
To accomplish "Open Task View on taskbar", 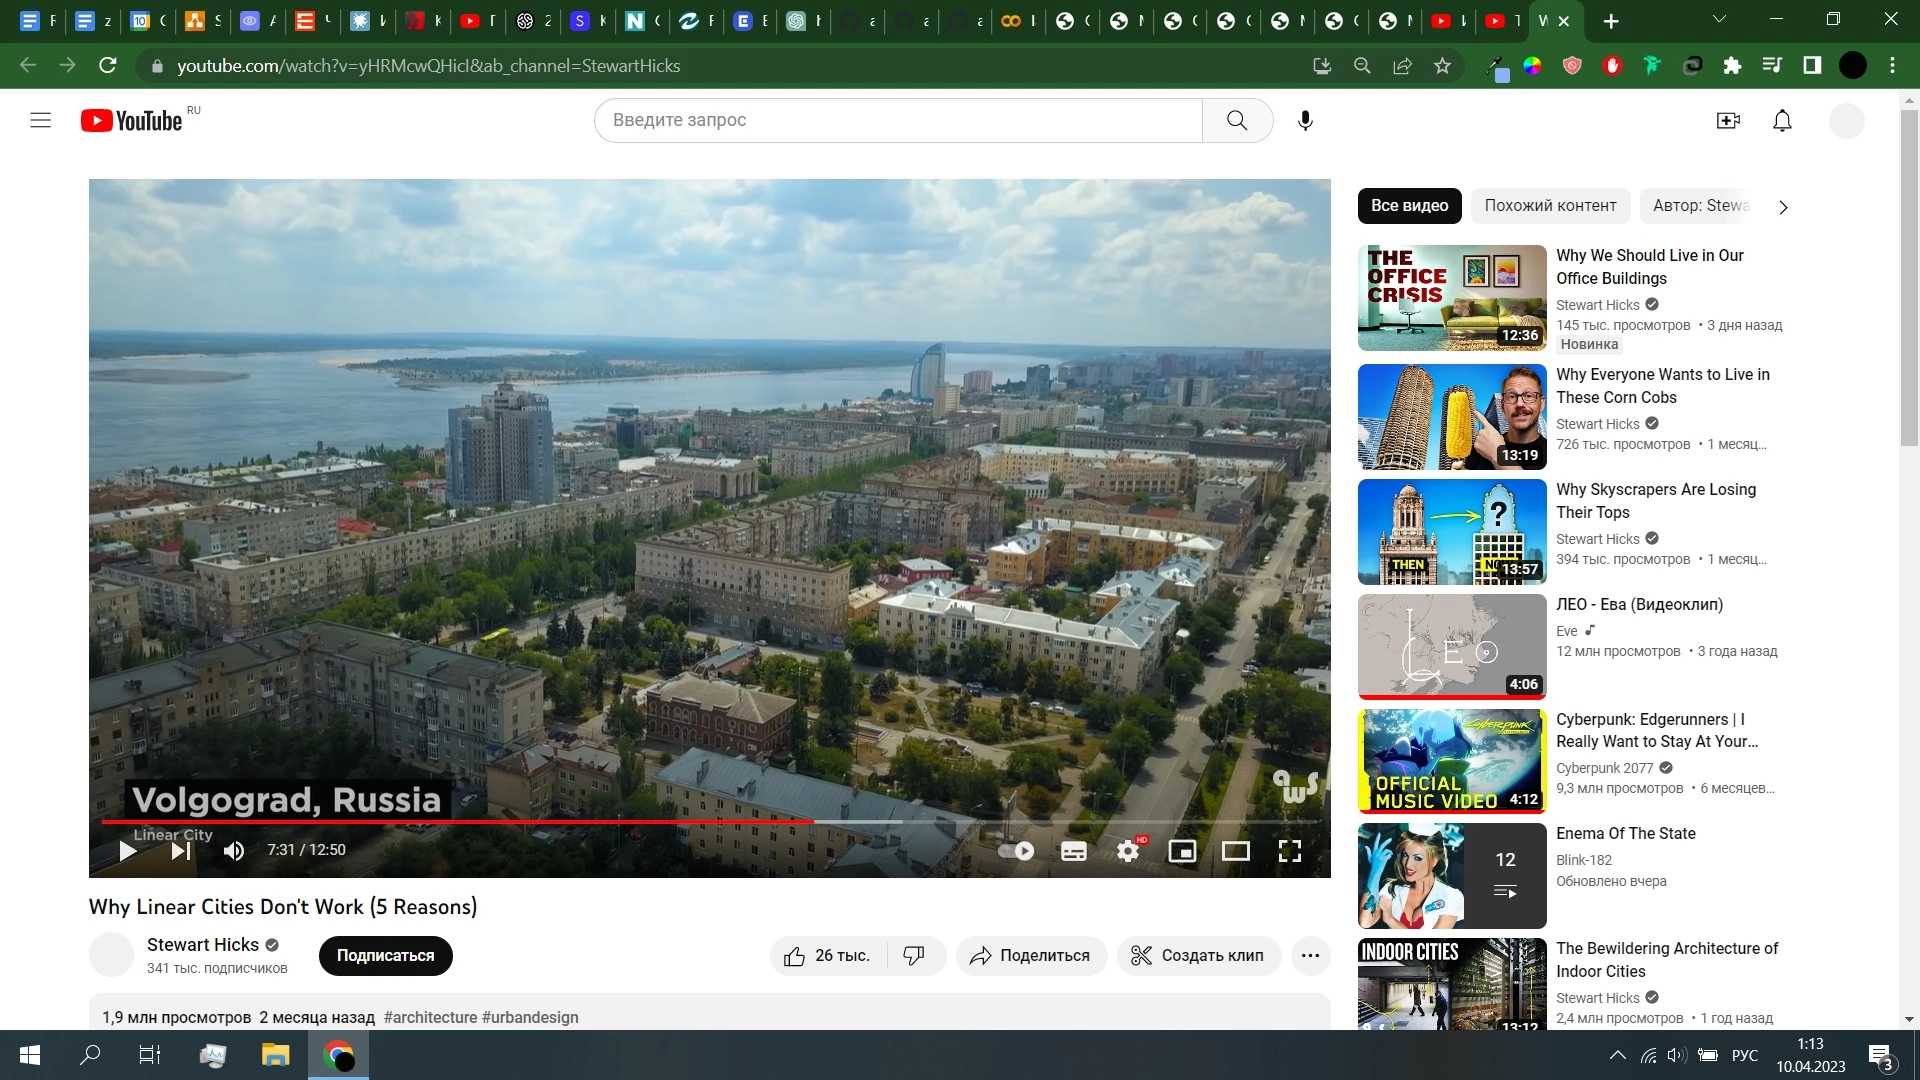I will 149,1055.
